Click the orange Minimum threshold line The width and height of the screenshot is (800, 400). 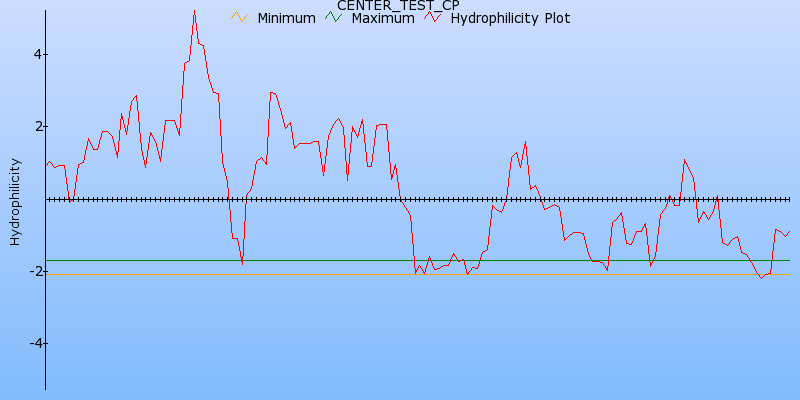[417, 274]
